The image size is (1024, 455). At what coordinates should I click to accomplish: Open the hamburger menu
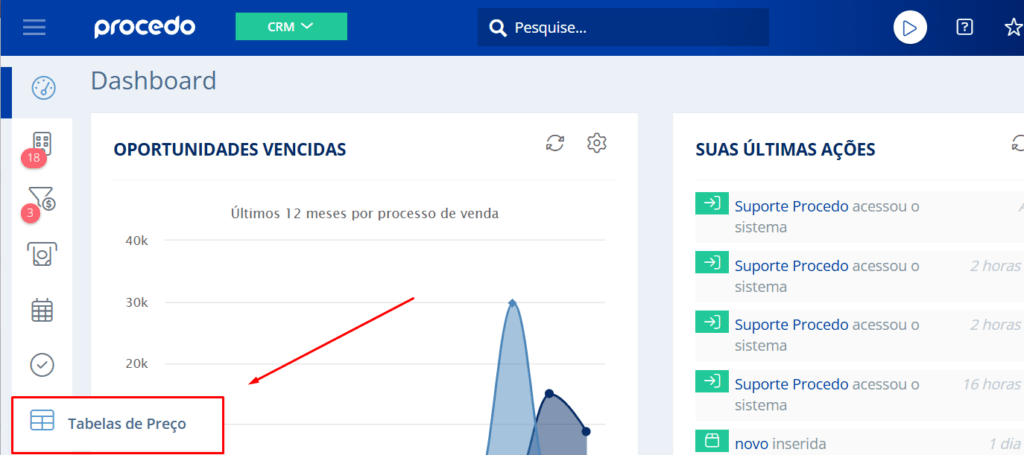click(34, 27)
